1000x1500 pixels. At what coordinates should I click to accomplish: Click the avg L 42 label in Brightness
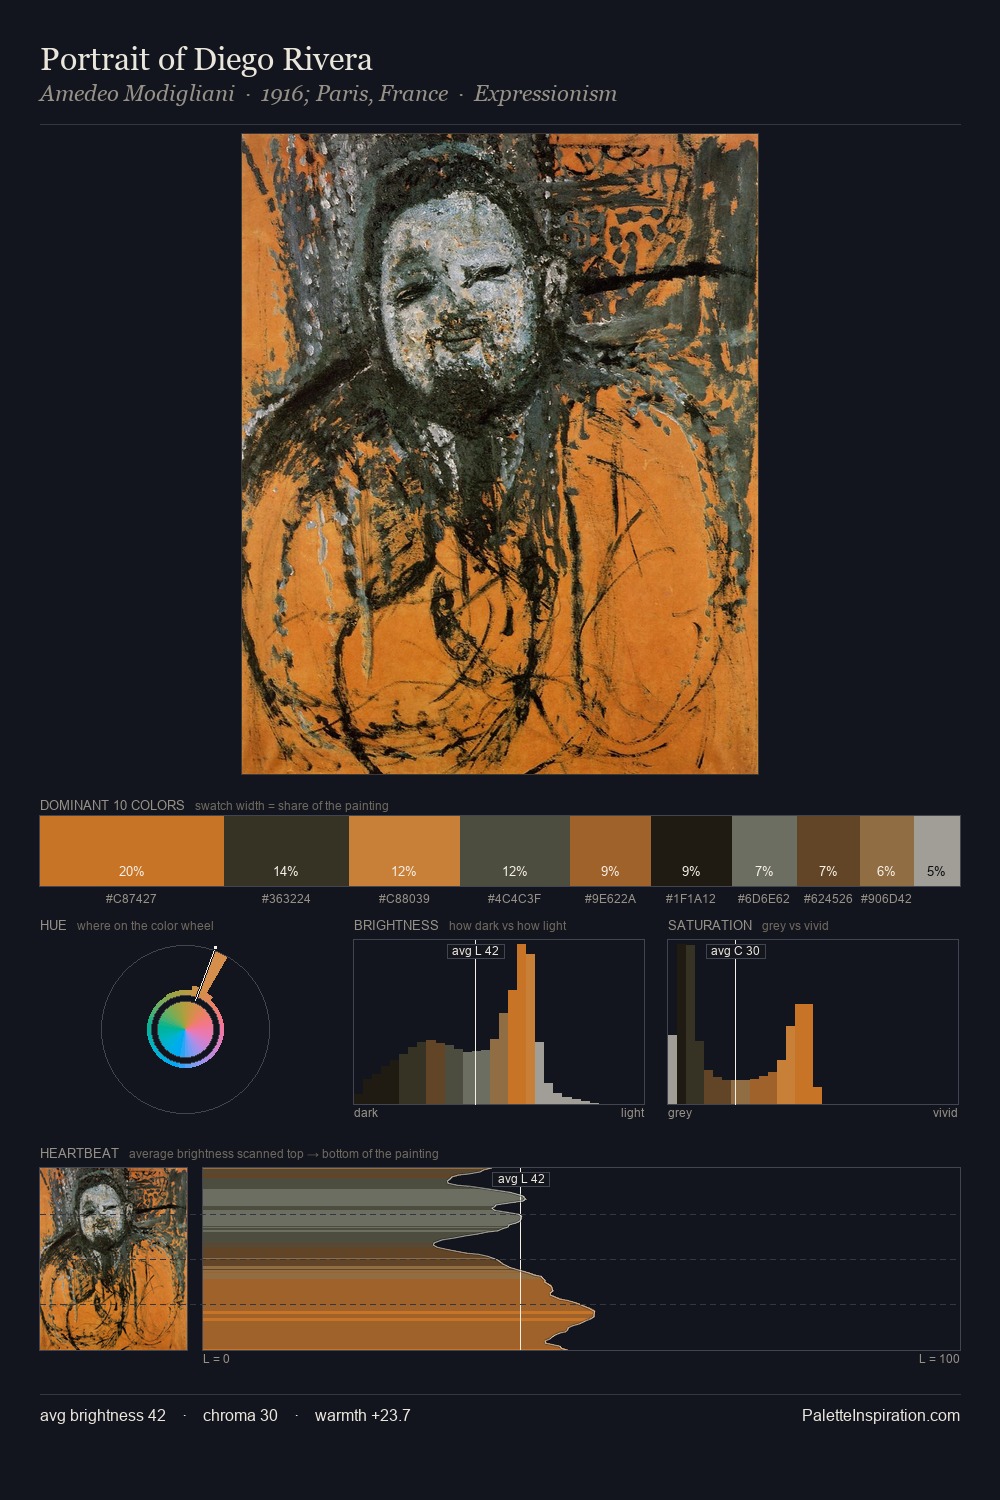(x=475, y=951)
